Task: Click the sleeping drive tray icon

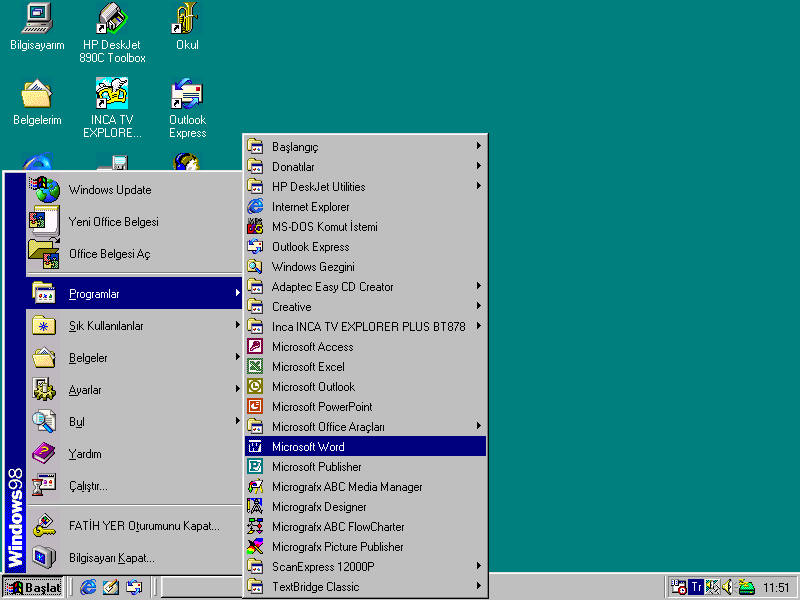Action: pos(746,587)
